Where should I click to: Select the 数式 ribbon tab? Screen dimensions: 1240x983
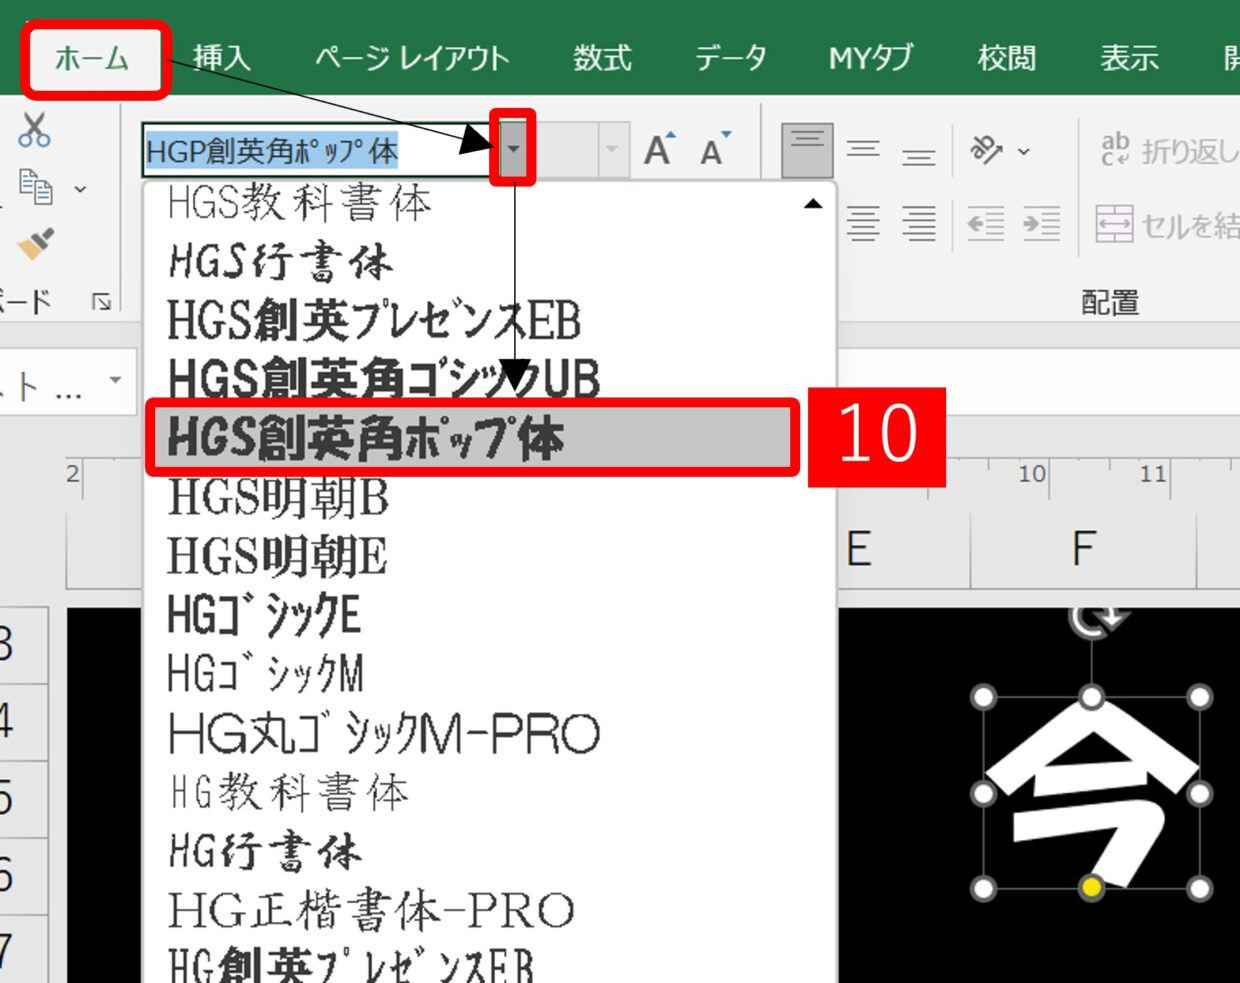[602, 58]
